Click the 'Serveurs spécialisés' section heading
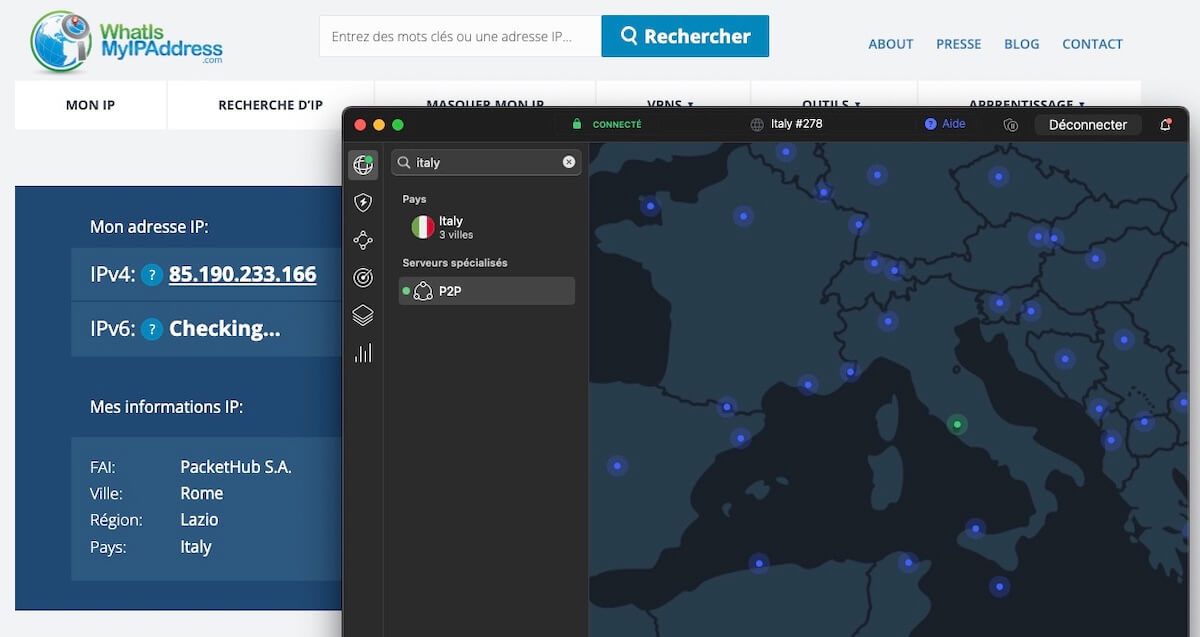Screen dimensions: 1200x637 (455, 263)
